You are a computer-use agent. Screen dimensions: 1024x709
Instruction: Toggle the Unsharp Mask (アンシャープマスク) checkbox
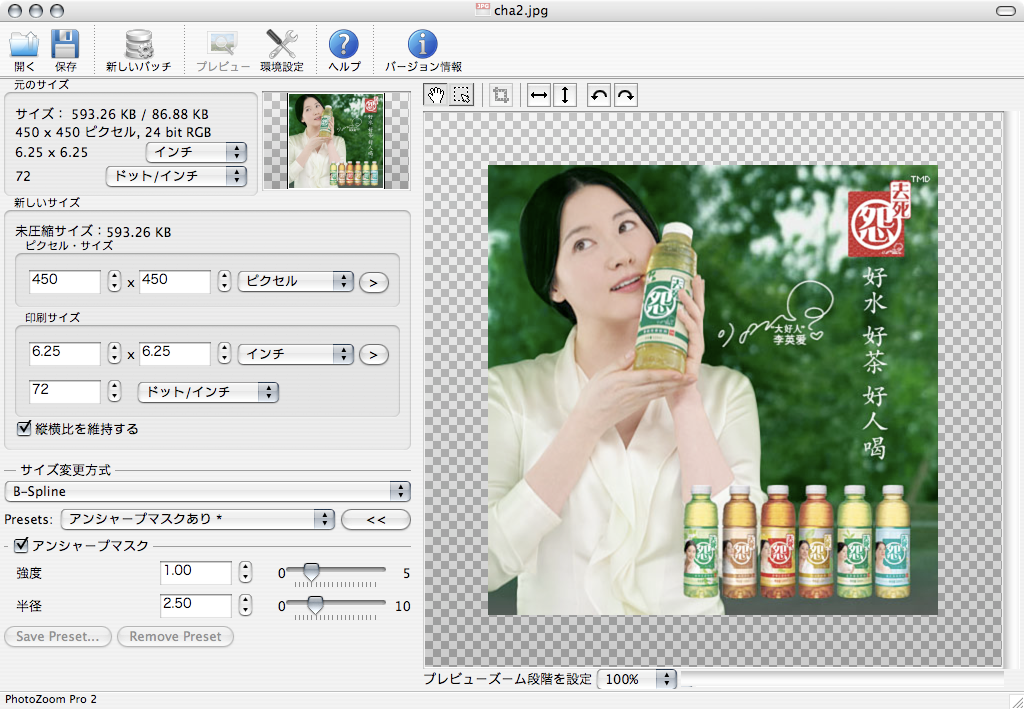coord(22,544)
